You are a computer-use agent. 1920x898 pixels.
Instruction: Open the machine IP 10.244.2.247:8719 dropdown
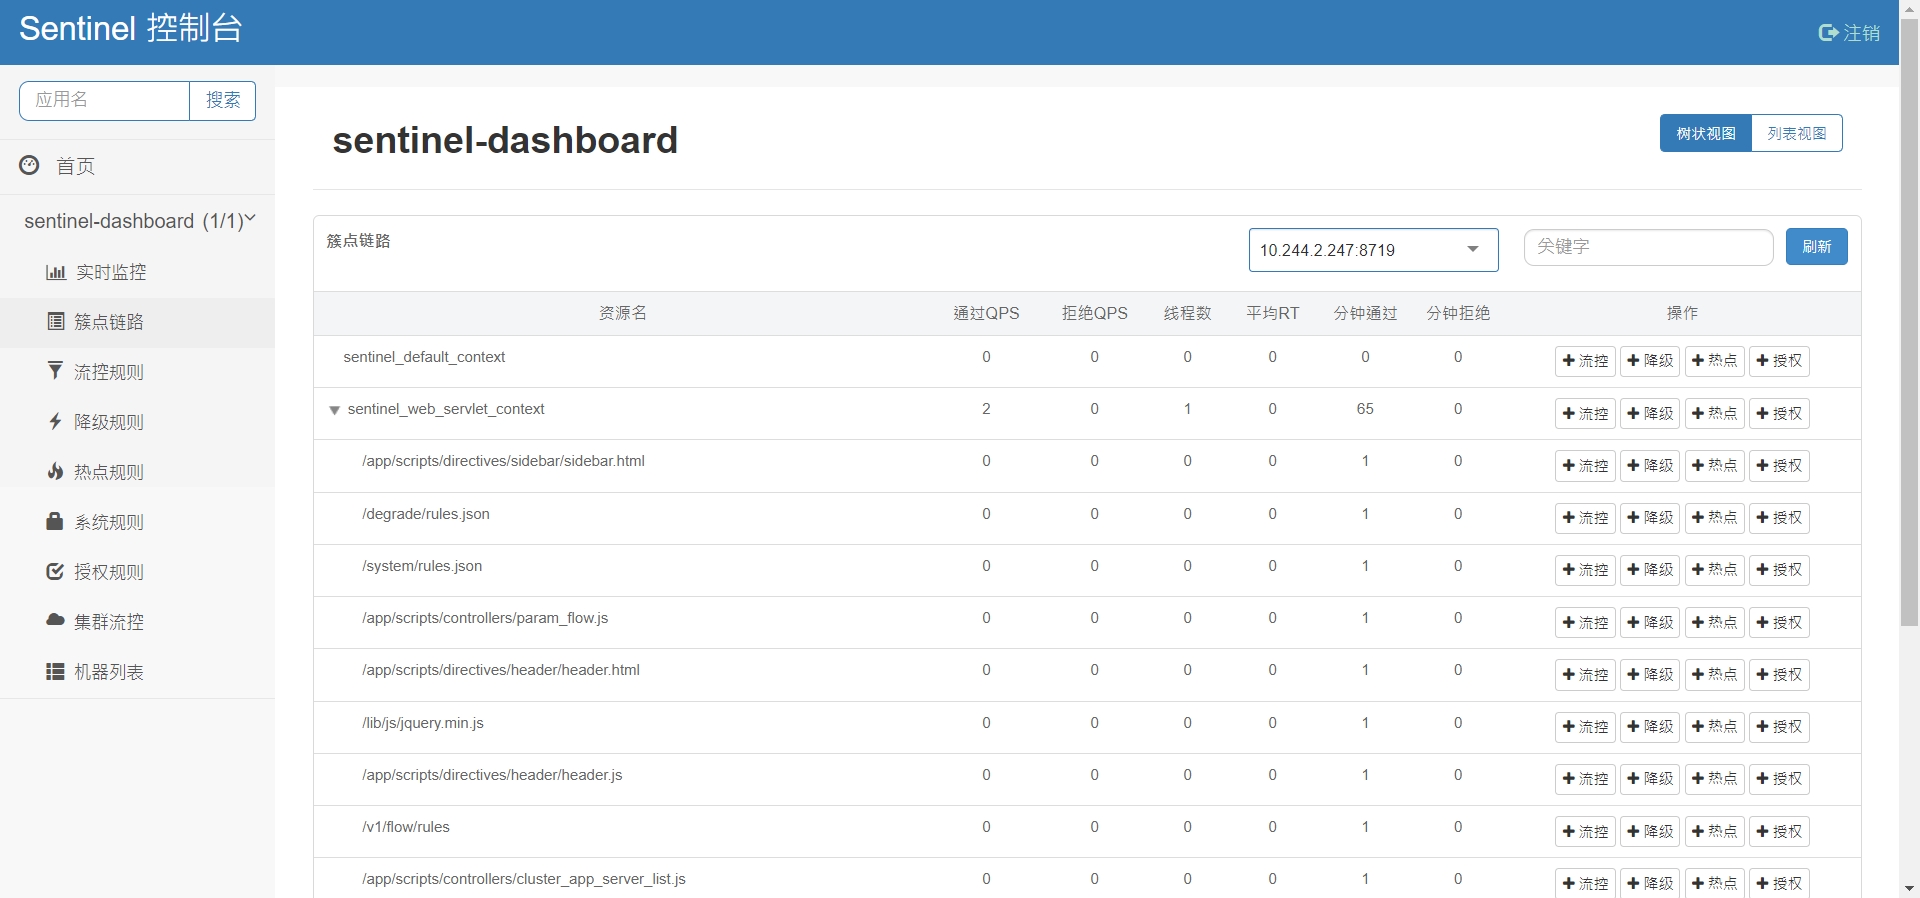1373,250
